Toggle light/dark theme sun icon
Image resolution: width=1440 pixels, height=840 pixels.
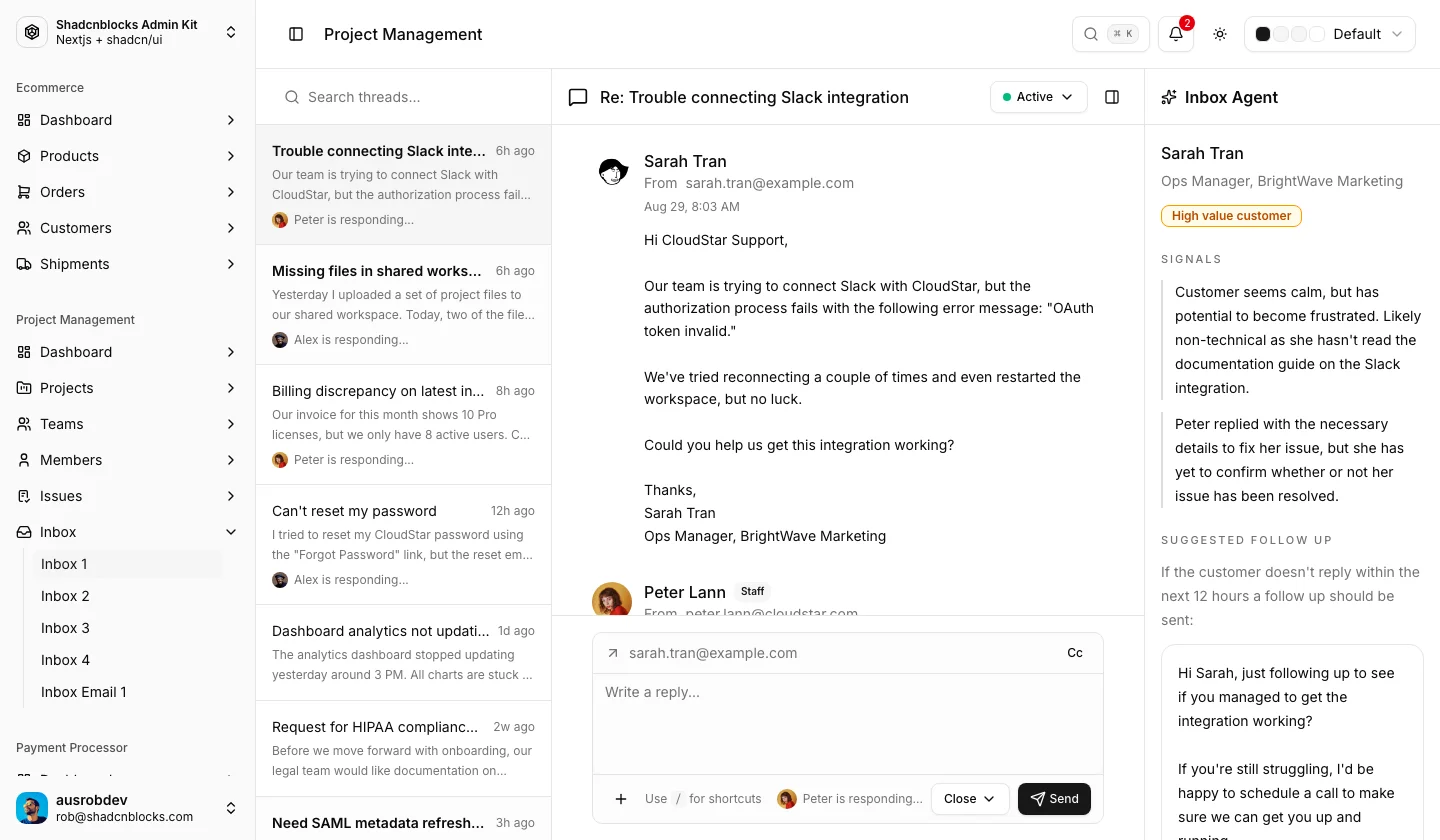(x=1220, y=34)
